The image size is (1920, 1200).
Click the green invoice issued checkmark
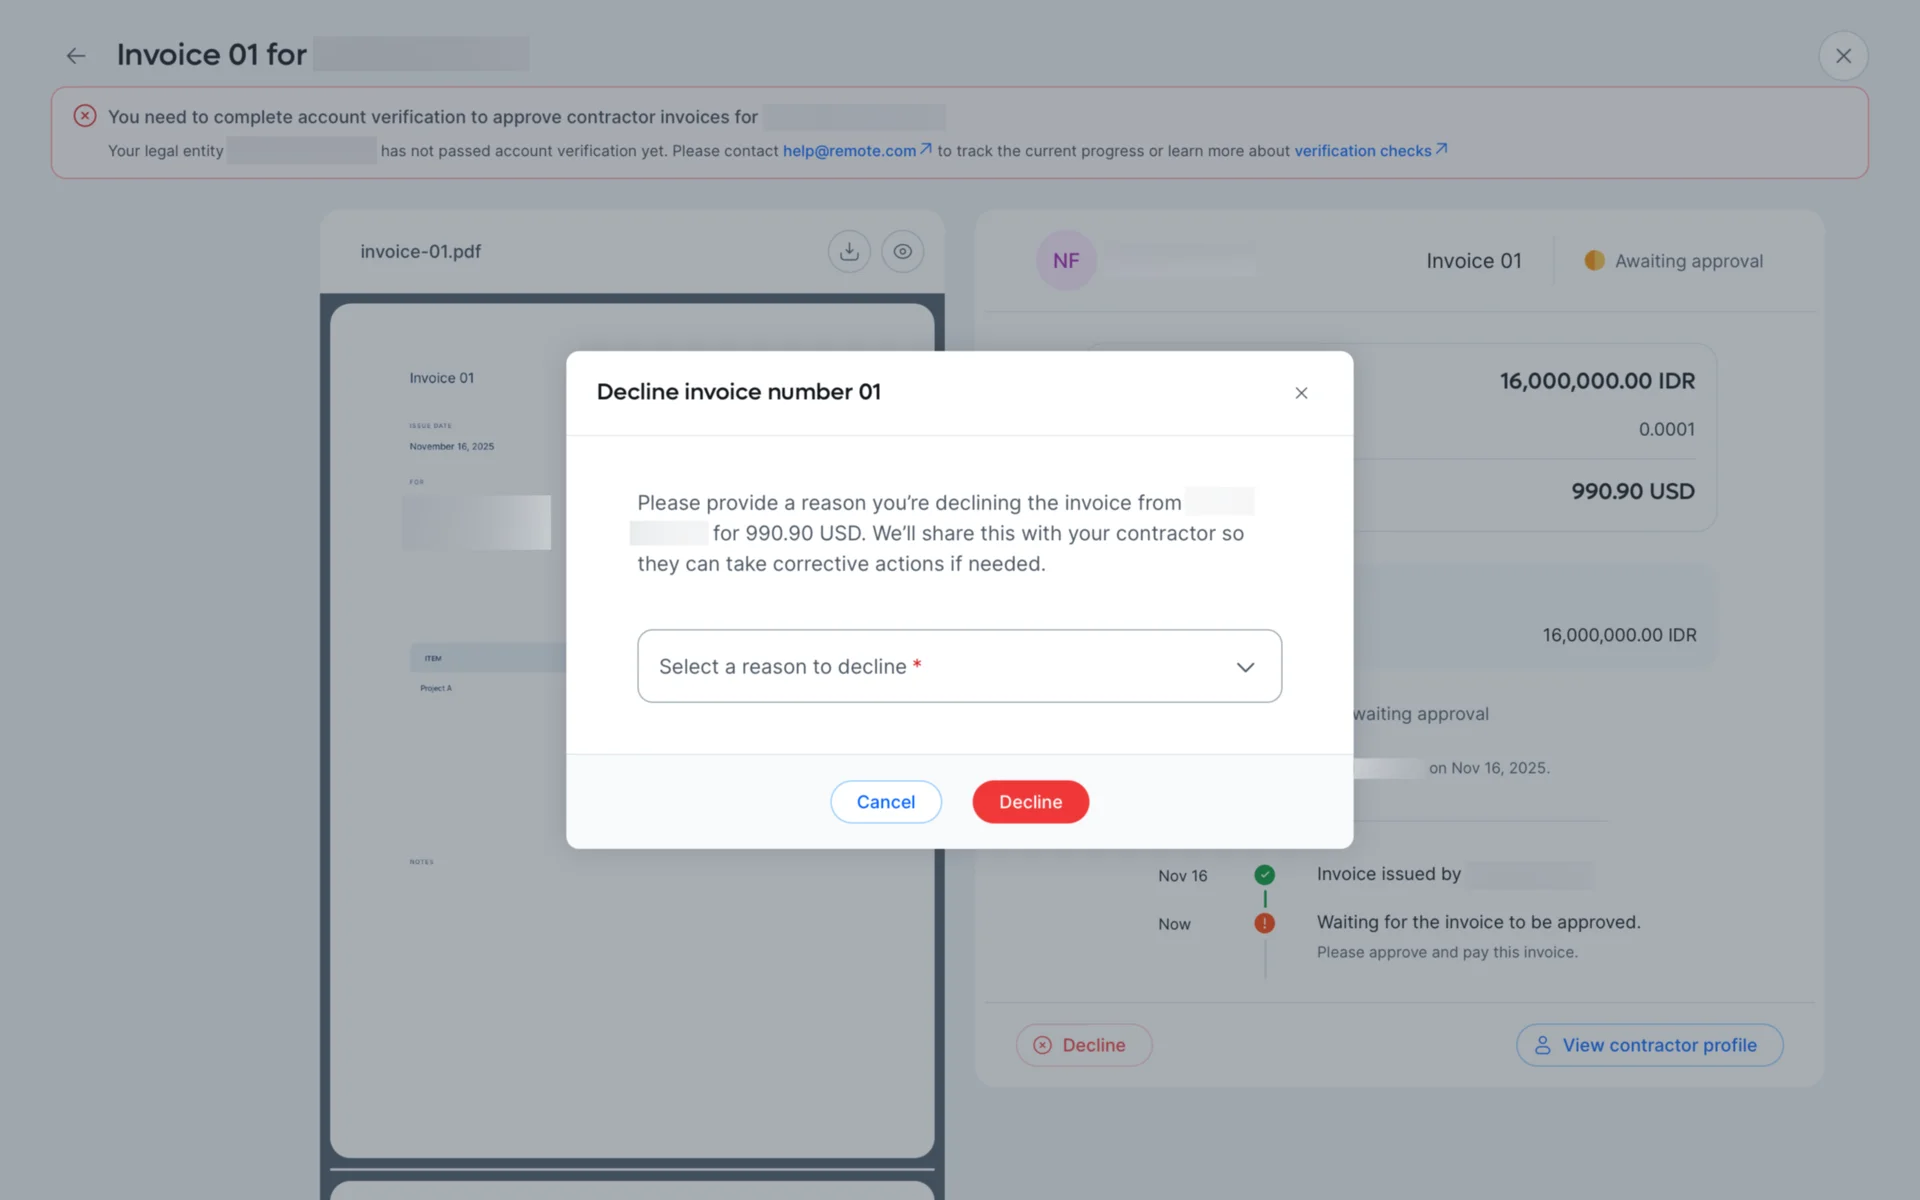(x=1264, y=875)
